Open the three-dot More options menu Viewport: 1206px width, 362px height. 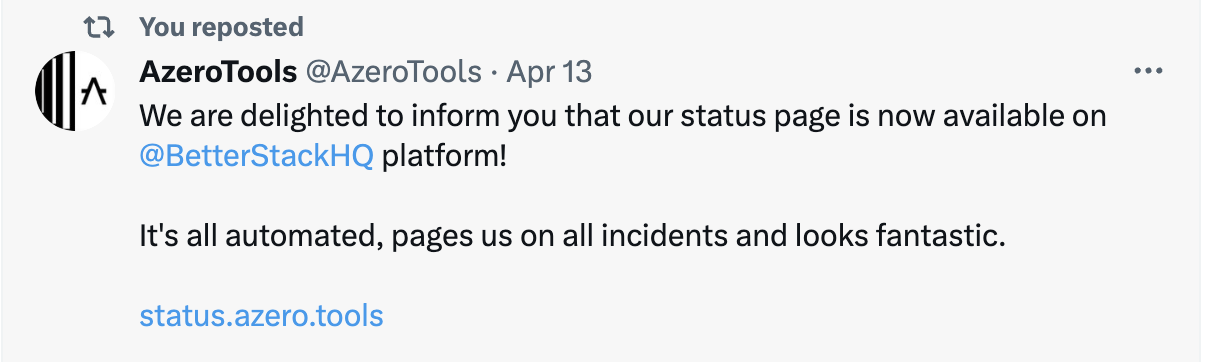click(1146, 72)
